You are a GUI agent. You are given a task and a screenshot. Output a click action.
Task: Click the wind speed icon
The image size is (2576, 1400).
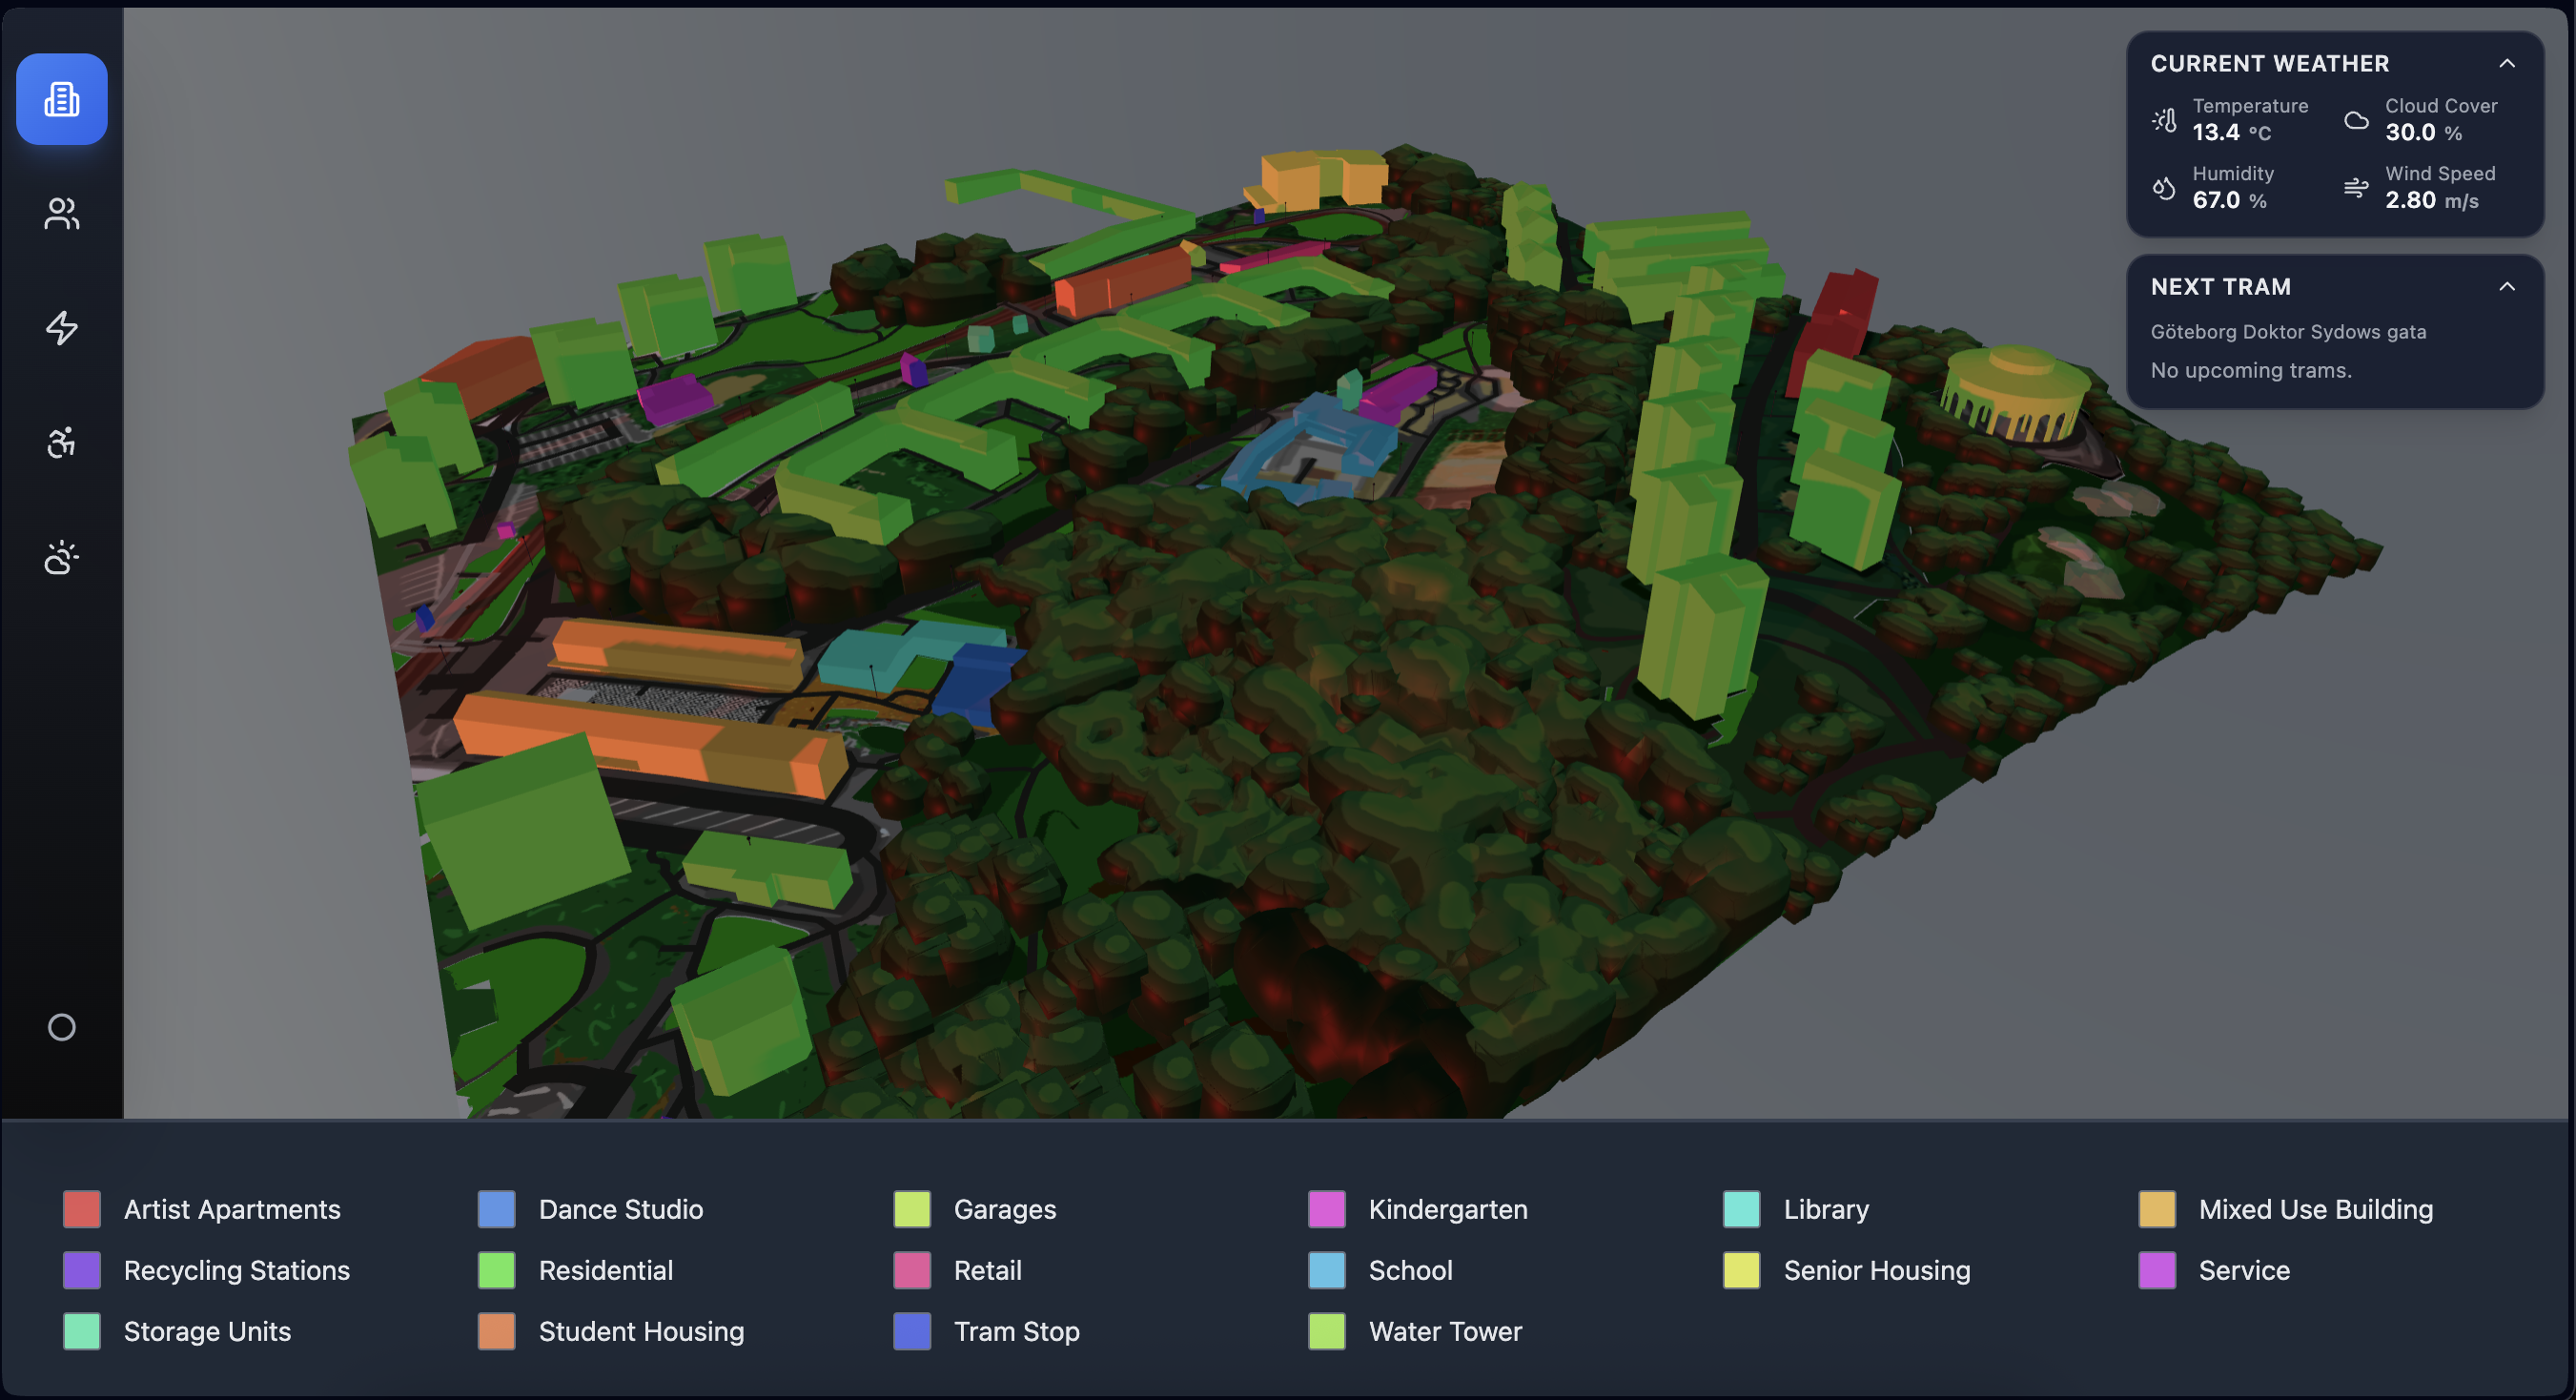click(2356, 188)
